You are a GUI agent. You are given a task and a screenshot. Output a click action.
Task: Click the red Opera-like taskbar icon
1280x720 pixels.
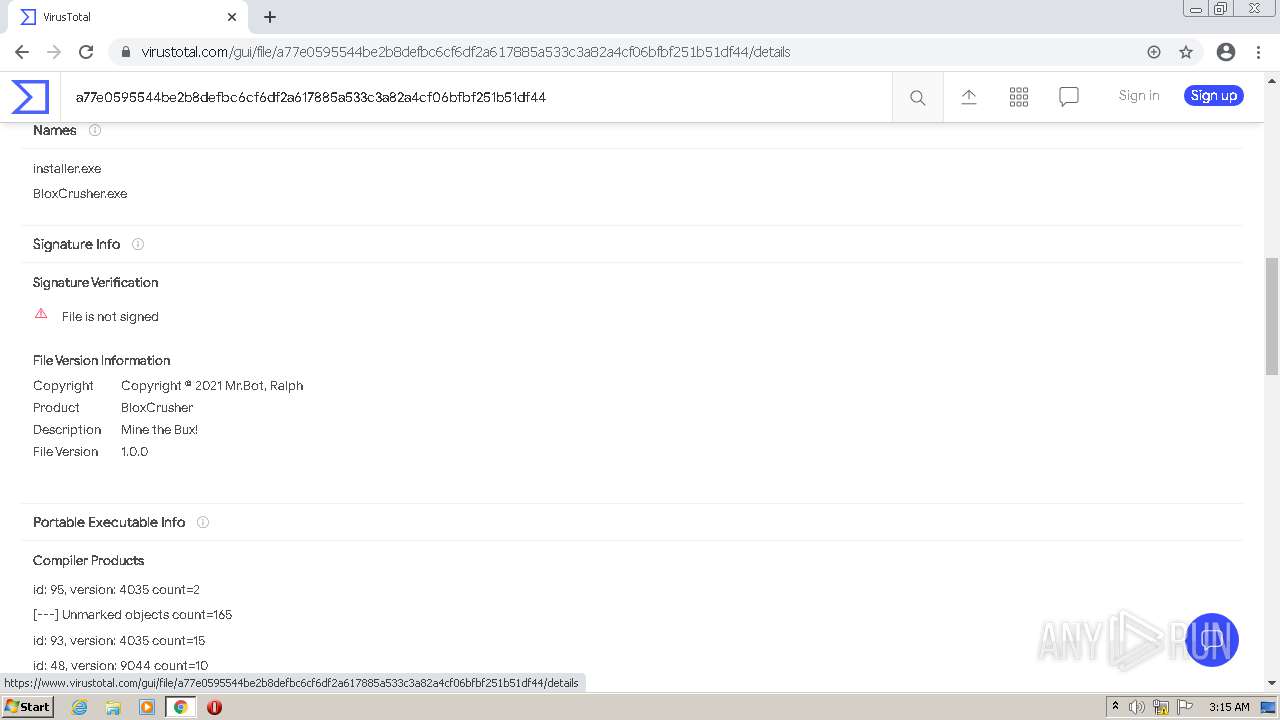point(214,707)
